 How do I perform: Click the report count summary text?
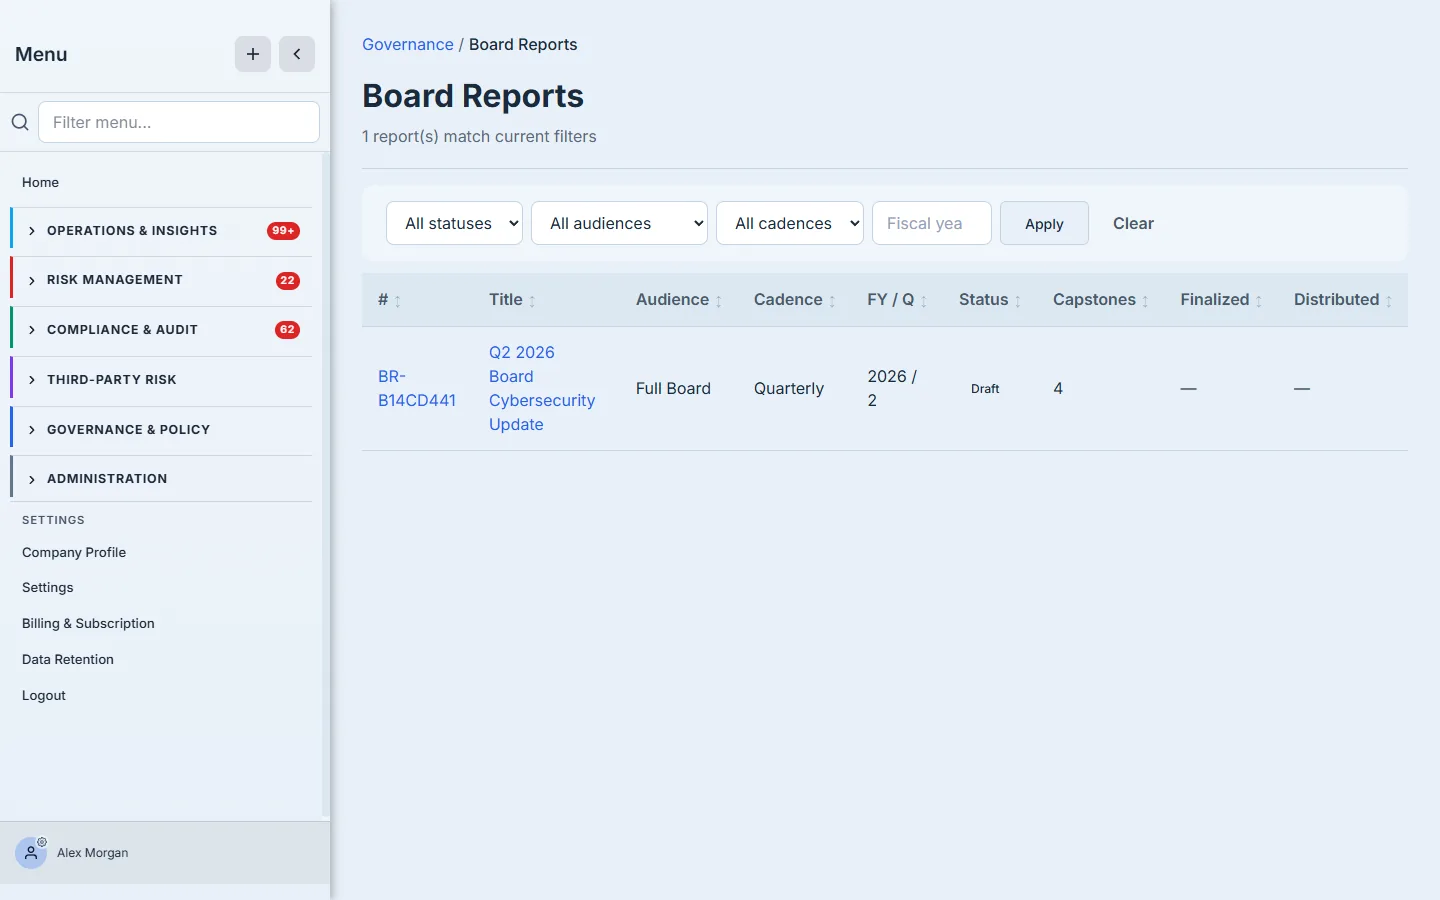(479, 136)
